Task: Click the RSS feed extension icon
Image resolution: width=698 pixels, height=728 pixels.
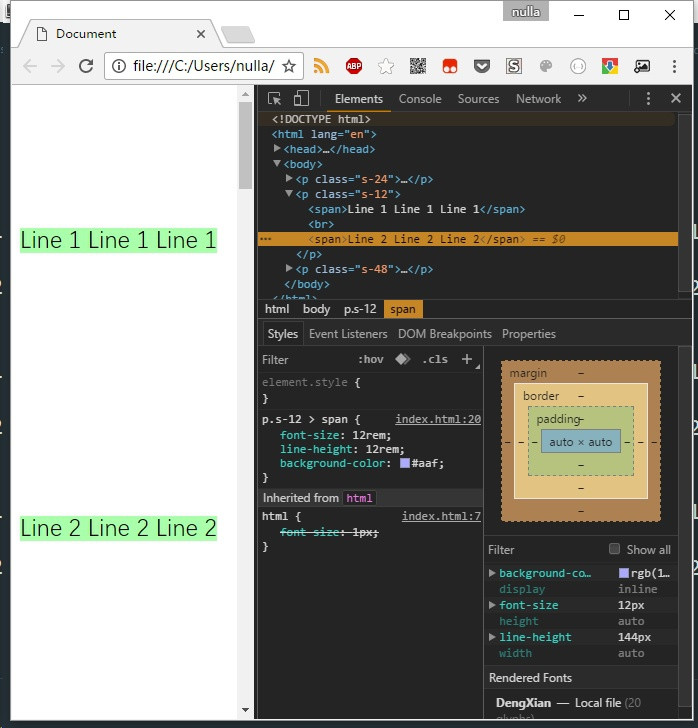Action: coord(321,66)
